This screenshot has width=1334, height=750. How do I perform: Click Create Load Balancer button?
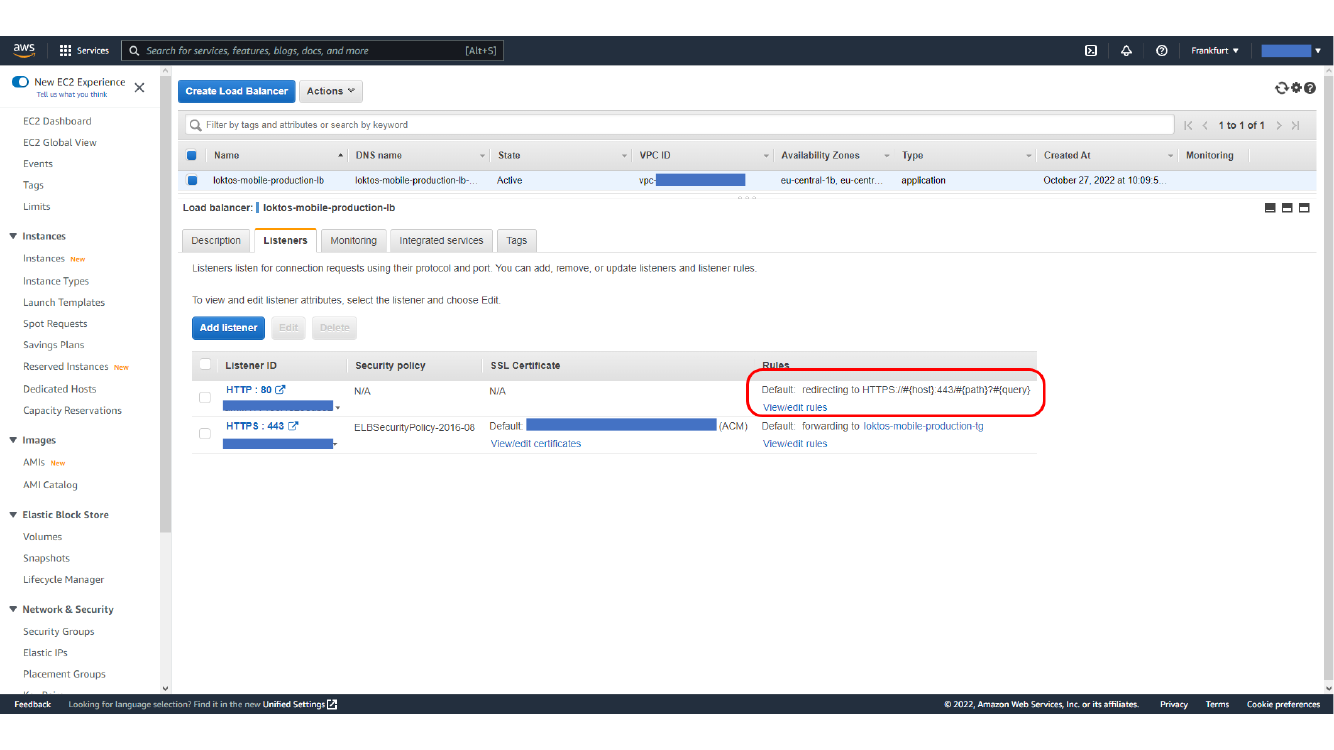pos(237,91)
